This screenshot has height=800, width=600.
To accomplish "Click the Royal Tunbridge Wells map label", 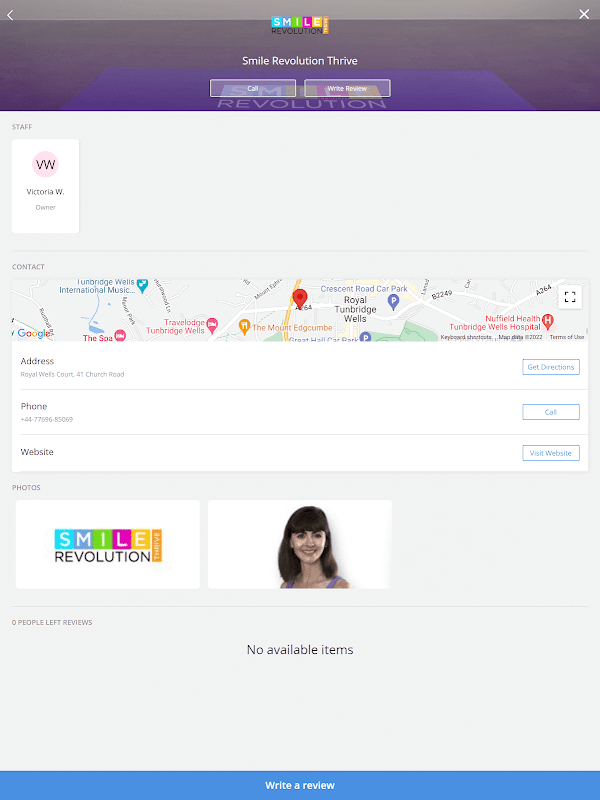I will 356,309.
